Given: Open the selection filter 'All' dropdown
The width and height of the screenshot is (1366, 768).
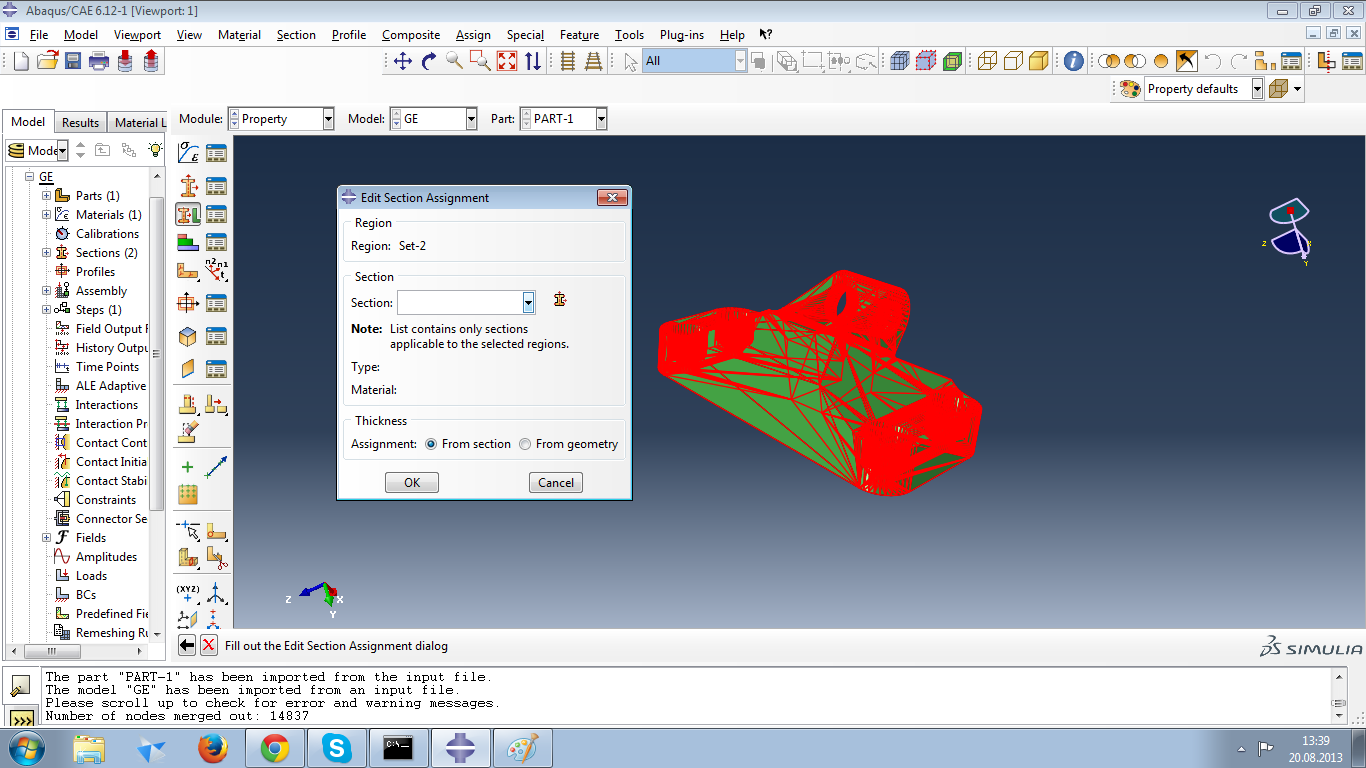Looking at the screenshot, I should click(740, 61).
